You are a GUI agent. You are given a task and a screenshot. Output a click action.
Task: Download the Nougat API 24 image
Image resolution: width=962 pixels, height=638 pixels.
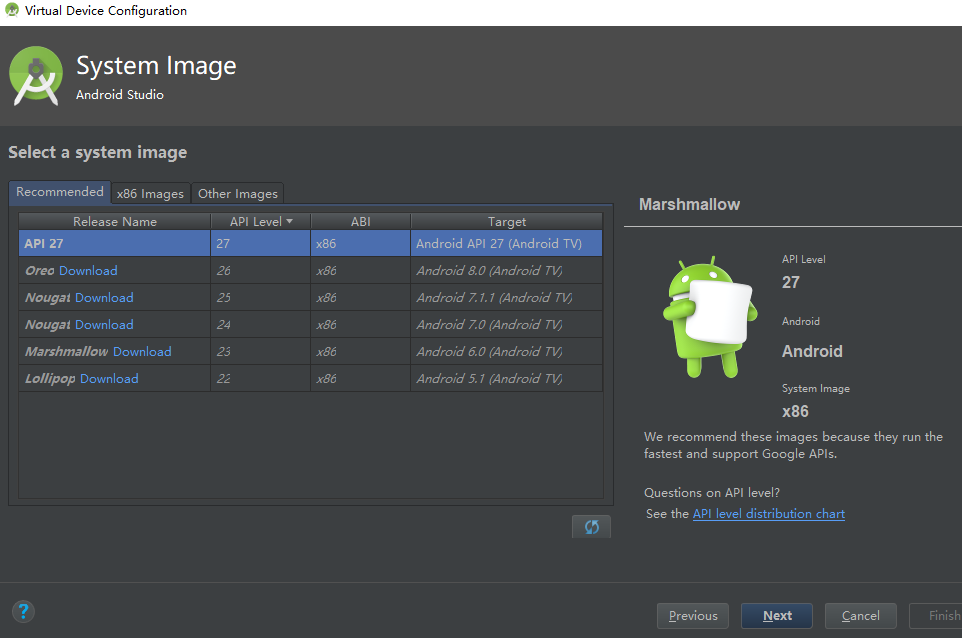point(104,325)
